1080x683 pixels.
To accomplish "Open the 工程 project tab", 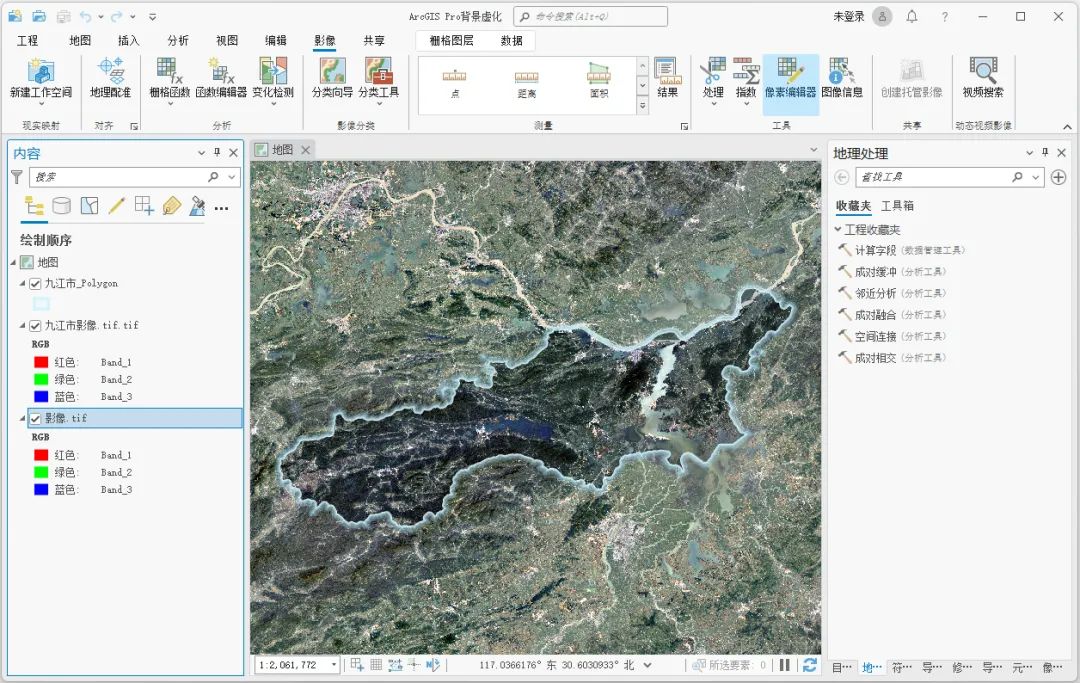I will (28, 41).
